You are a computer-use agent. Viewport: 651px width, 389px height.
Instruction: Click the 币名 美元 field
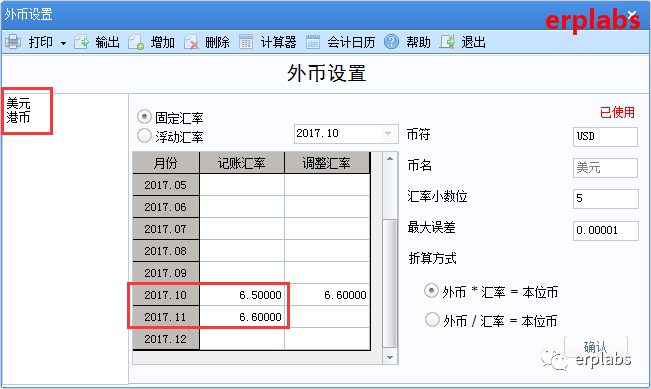605,168
